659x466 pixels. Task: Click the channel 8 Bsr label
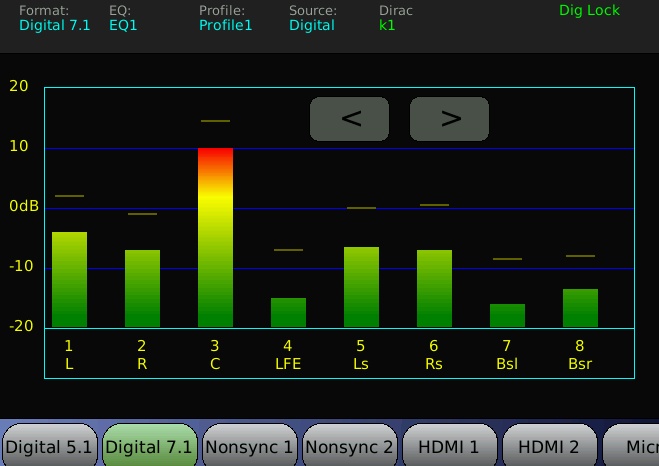(580, 355)
